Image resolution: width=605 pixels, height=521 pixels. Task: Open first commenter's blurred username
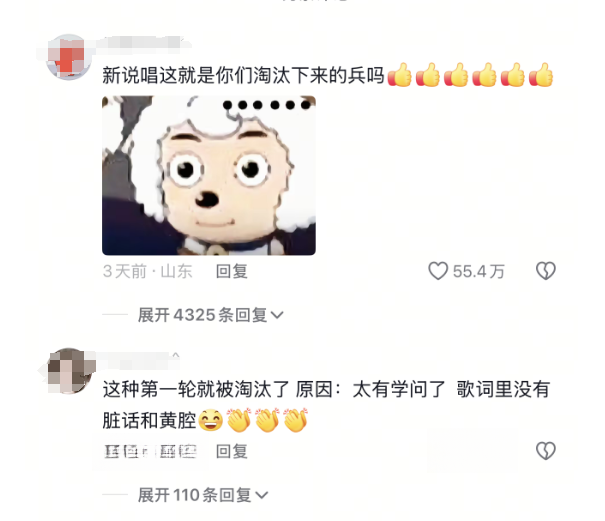pyautogui.click(x=144, y=43)
